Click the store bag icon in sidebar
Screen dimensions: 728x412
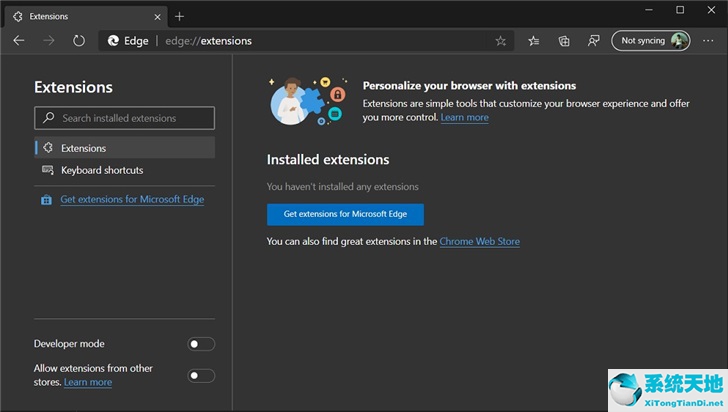pyautogui.click(x=46, y=200)
